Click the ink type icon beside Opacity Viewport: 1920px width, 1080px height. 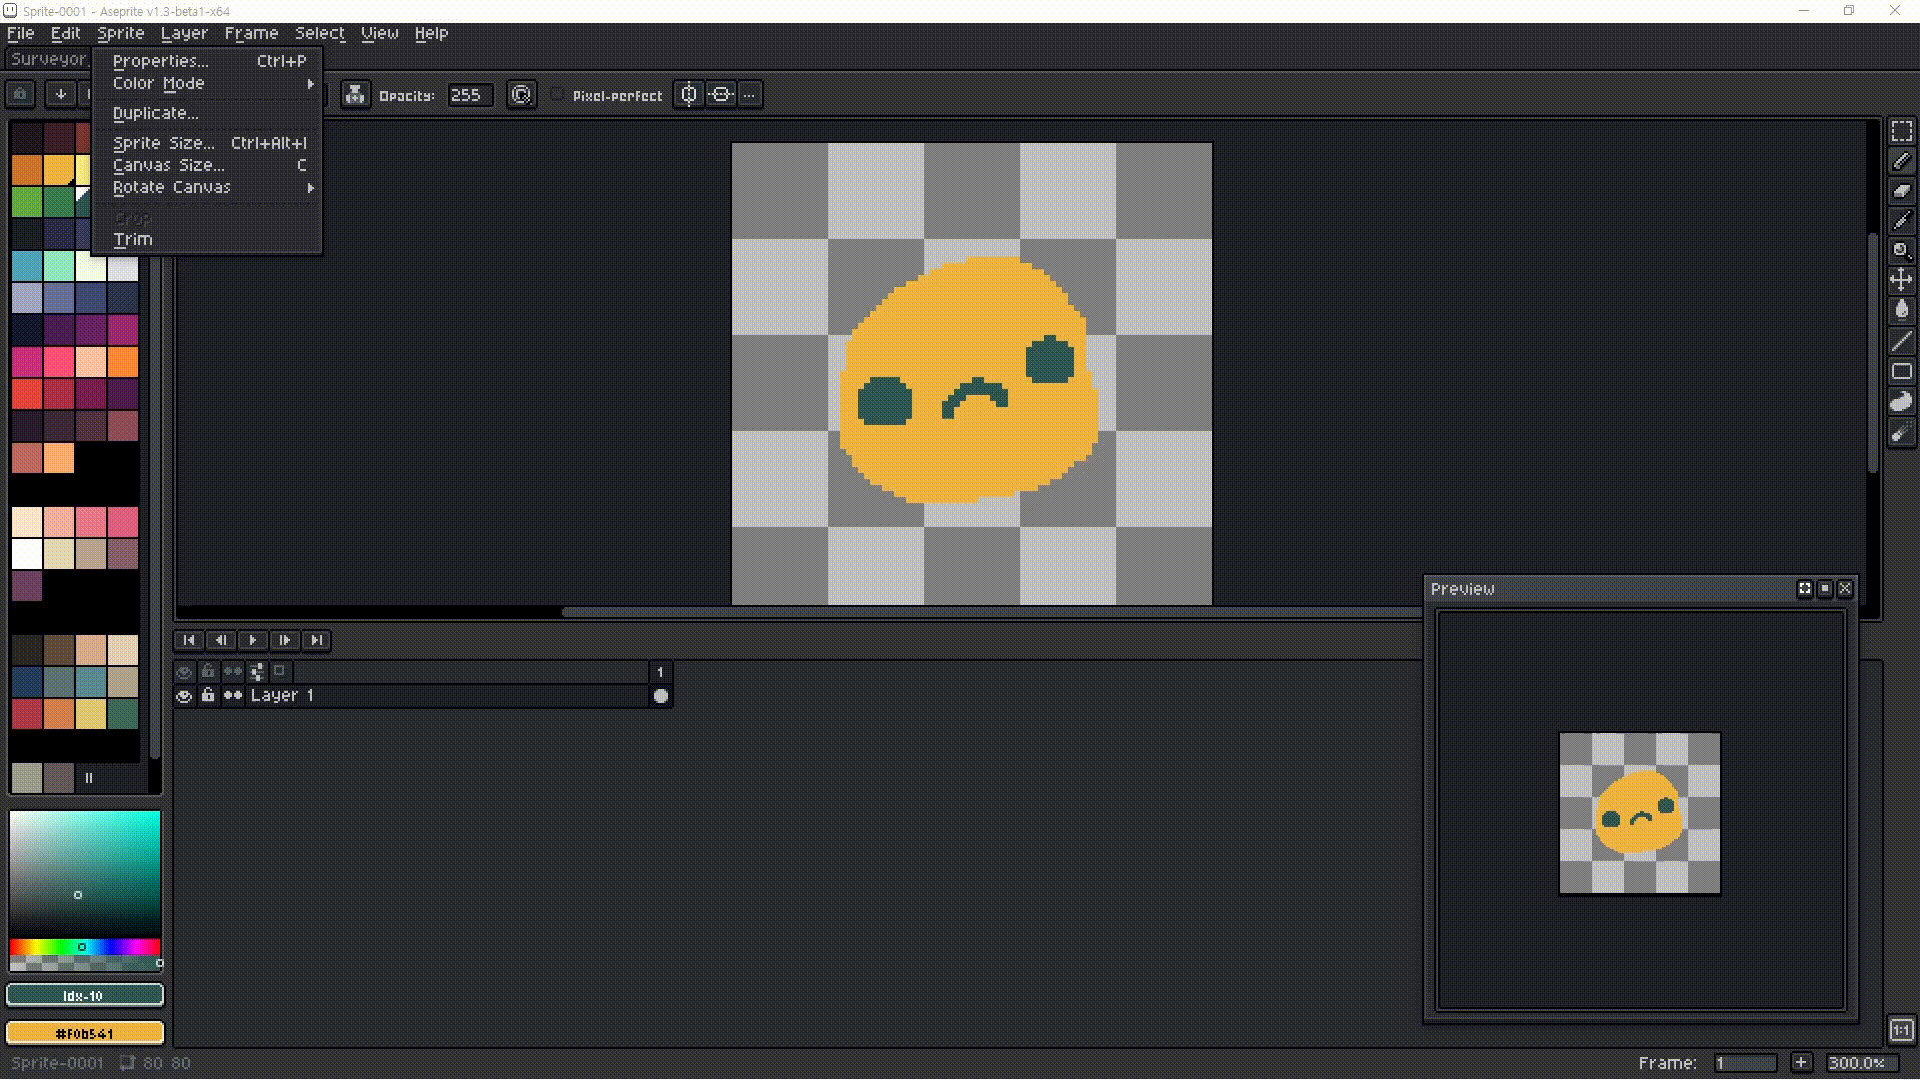(355, 95)
